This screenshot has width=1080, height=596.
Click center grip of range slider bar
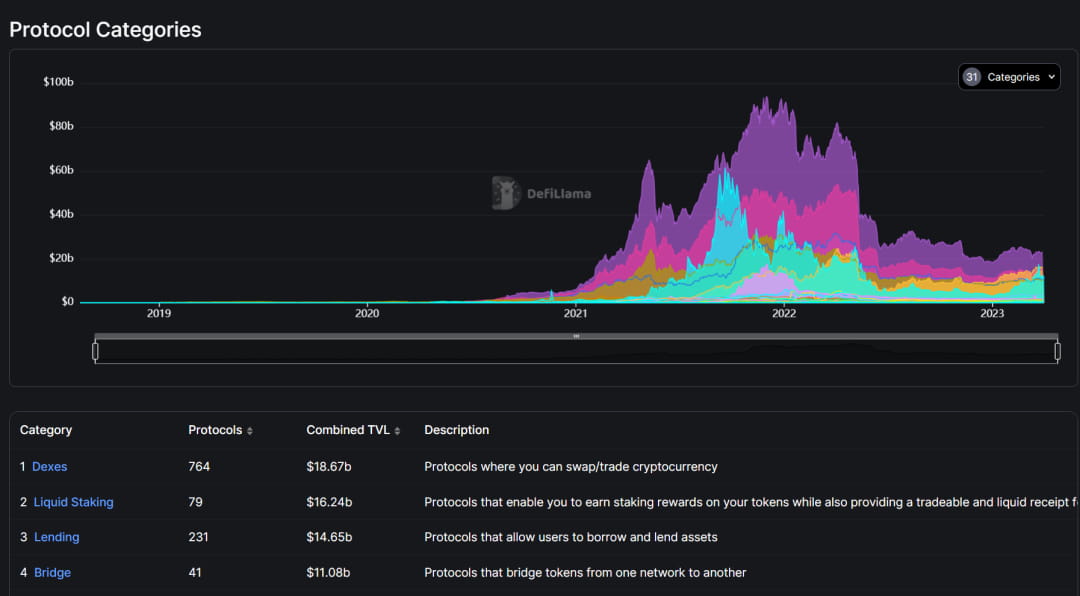pyautogui.click(x=577, y=336)
